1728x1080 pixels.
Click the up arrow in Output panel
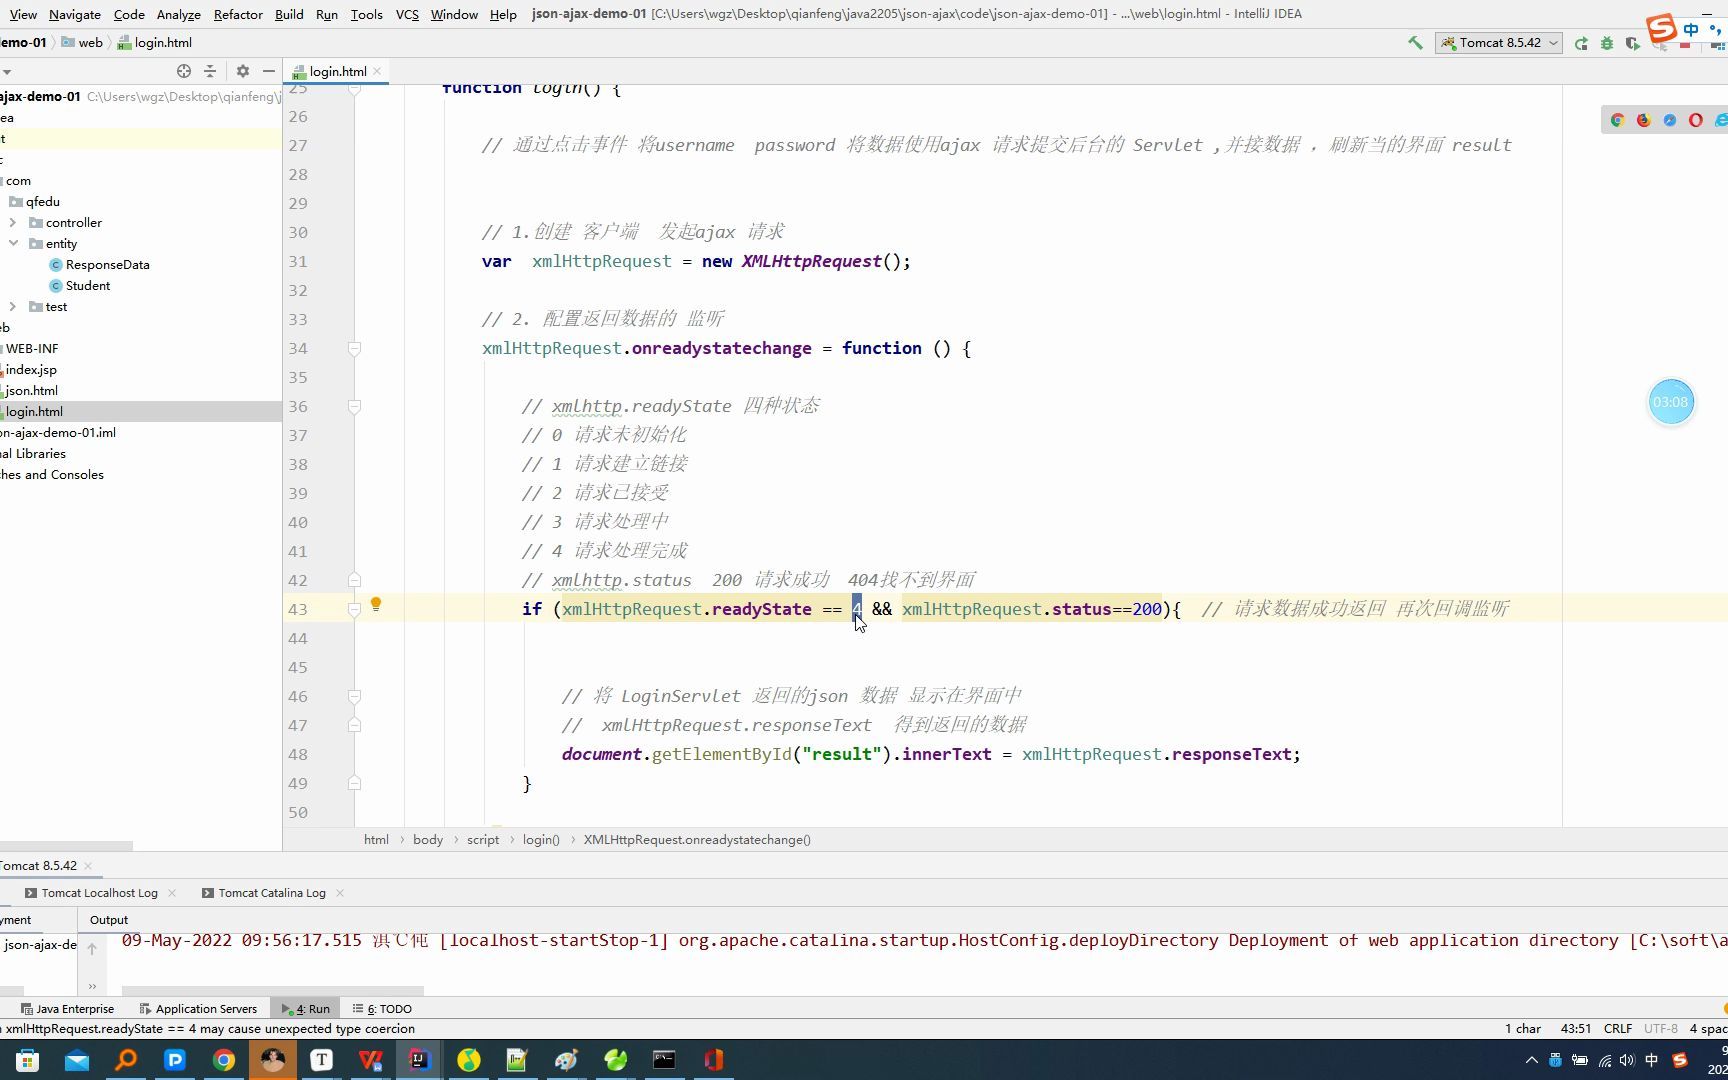pos(92,949)
